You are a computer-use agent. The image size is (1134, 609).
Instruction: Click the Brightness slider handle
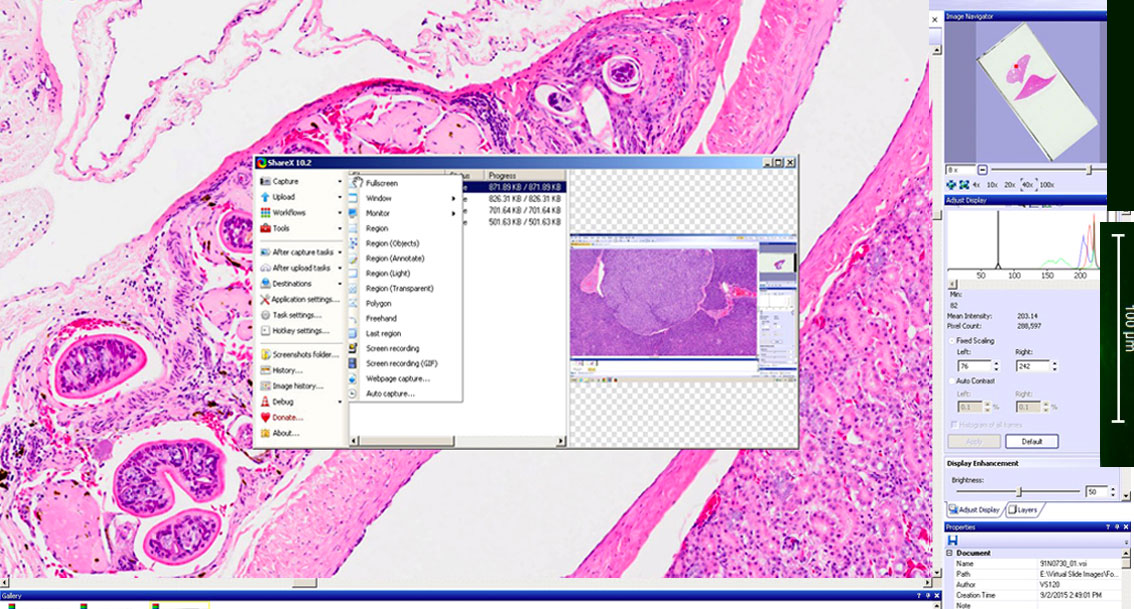[x=1019, y=492]
